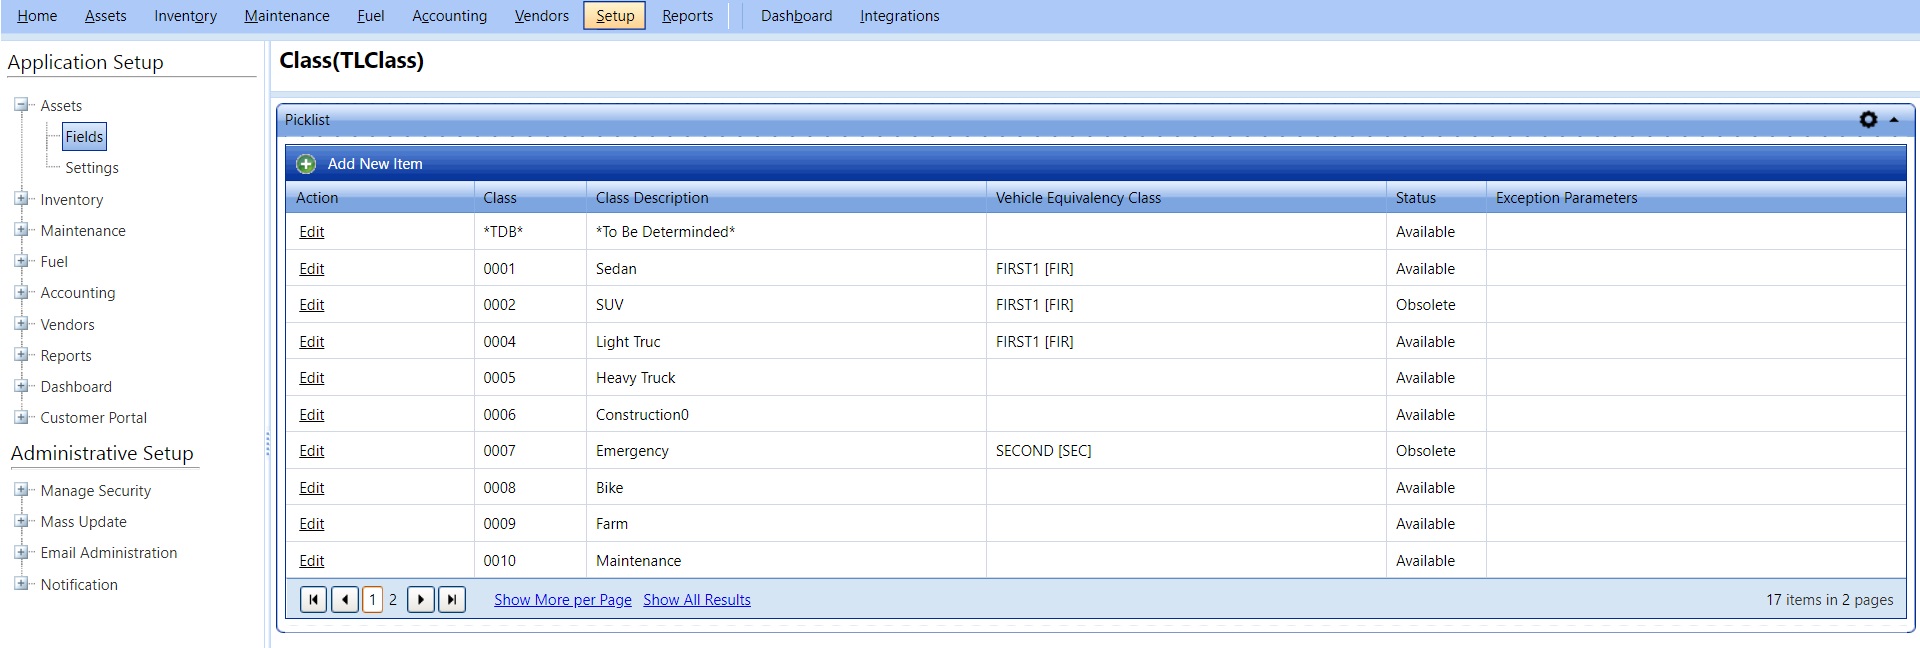Open the Assets menu in top bar
The height and width of the screenshot is (648, 1920).
106,16
